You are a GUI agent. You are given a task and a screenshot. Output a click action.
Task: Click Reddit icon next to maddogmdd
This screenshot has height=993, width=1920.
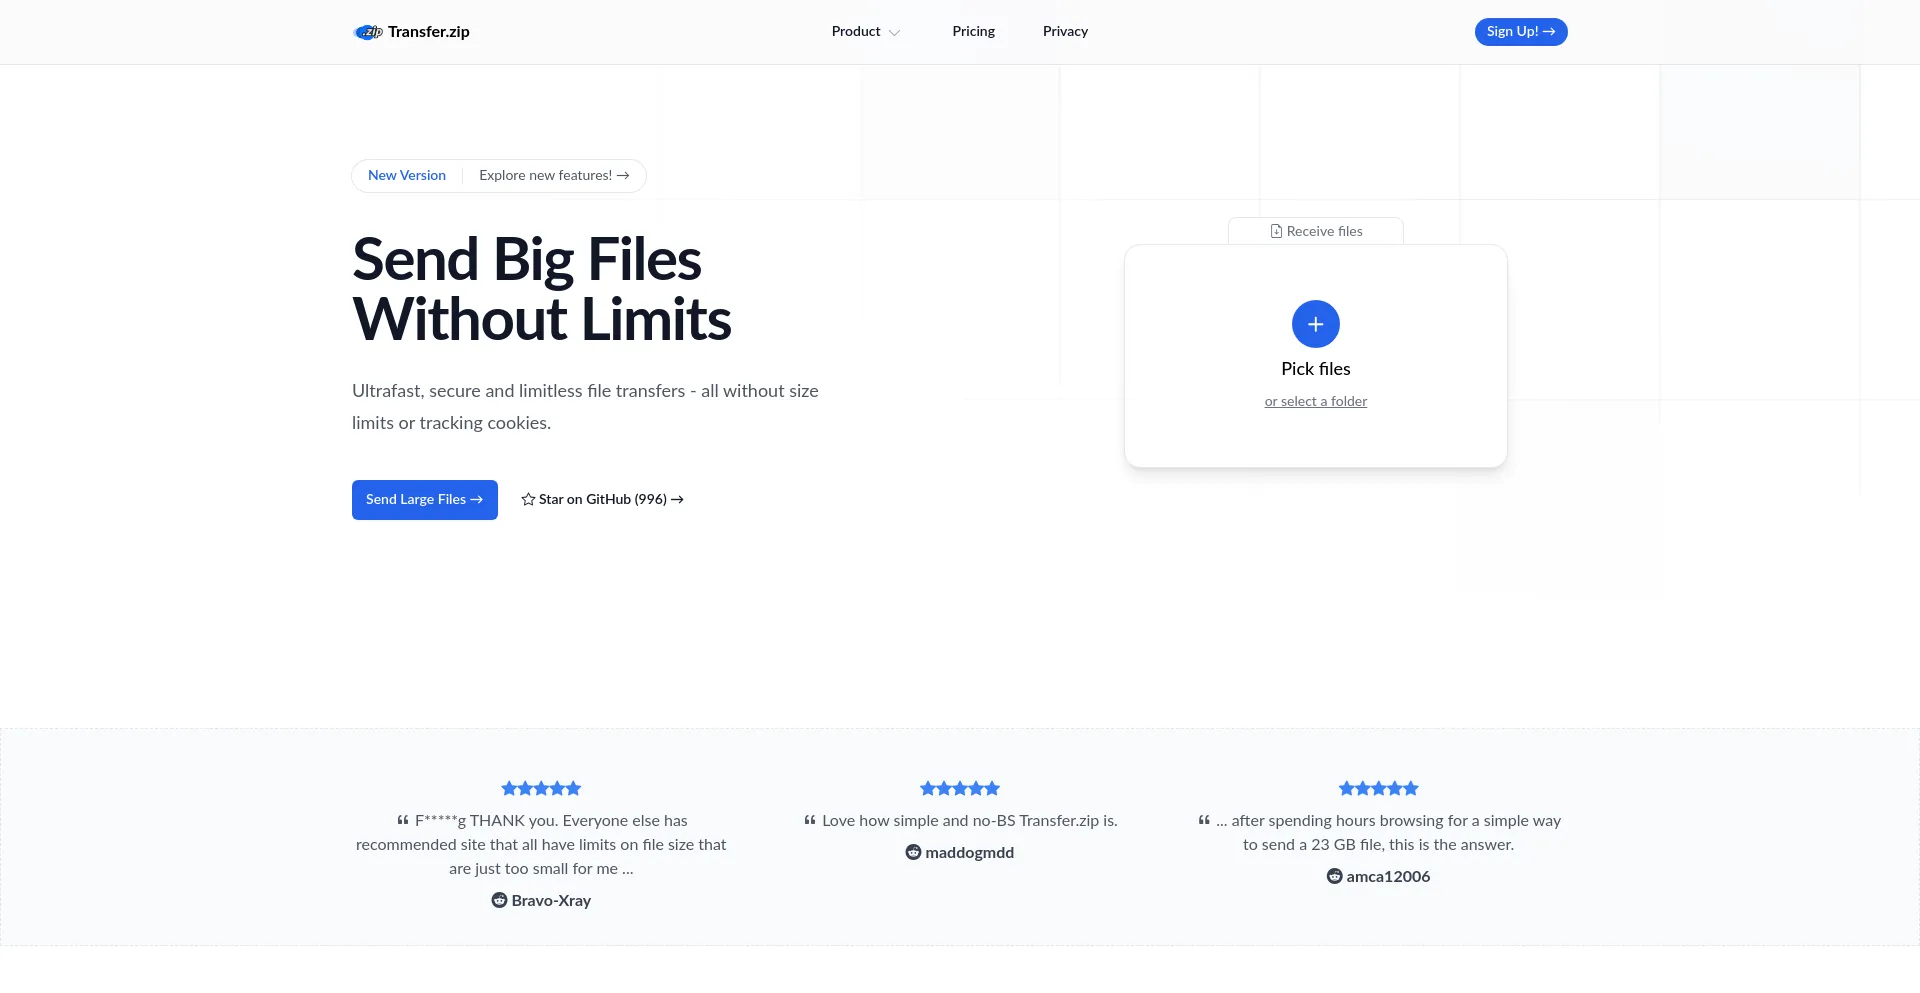tap(913, 852)
